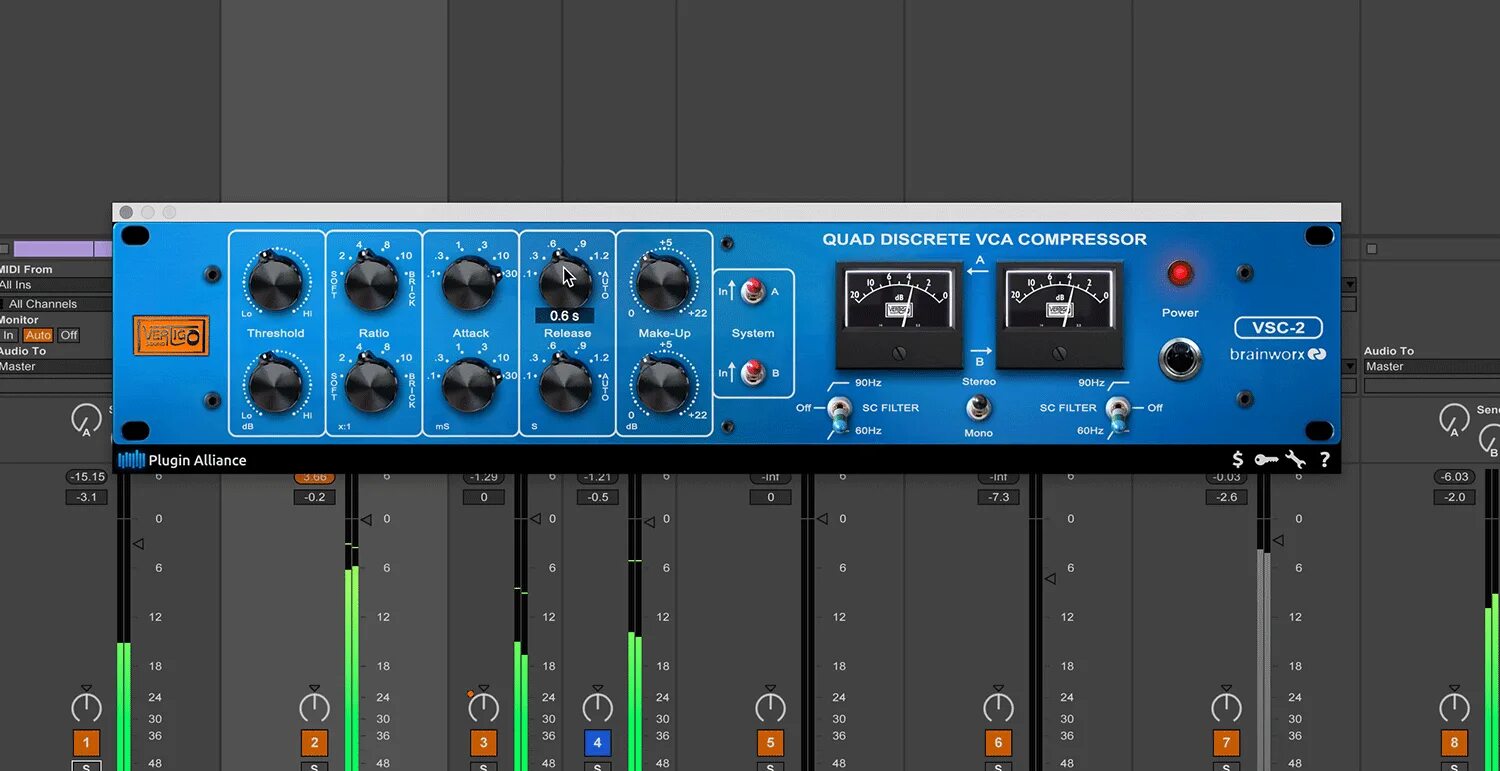This screenshot has width=1500, height=771.
Task: Open the 'All Channels' input channel dropdown
Action: (x=56, y=304)
